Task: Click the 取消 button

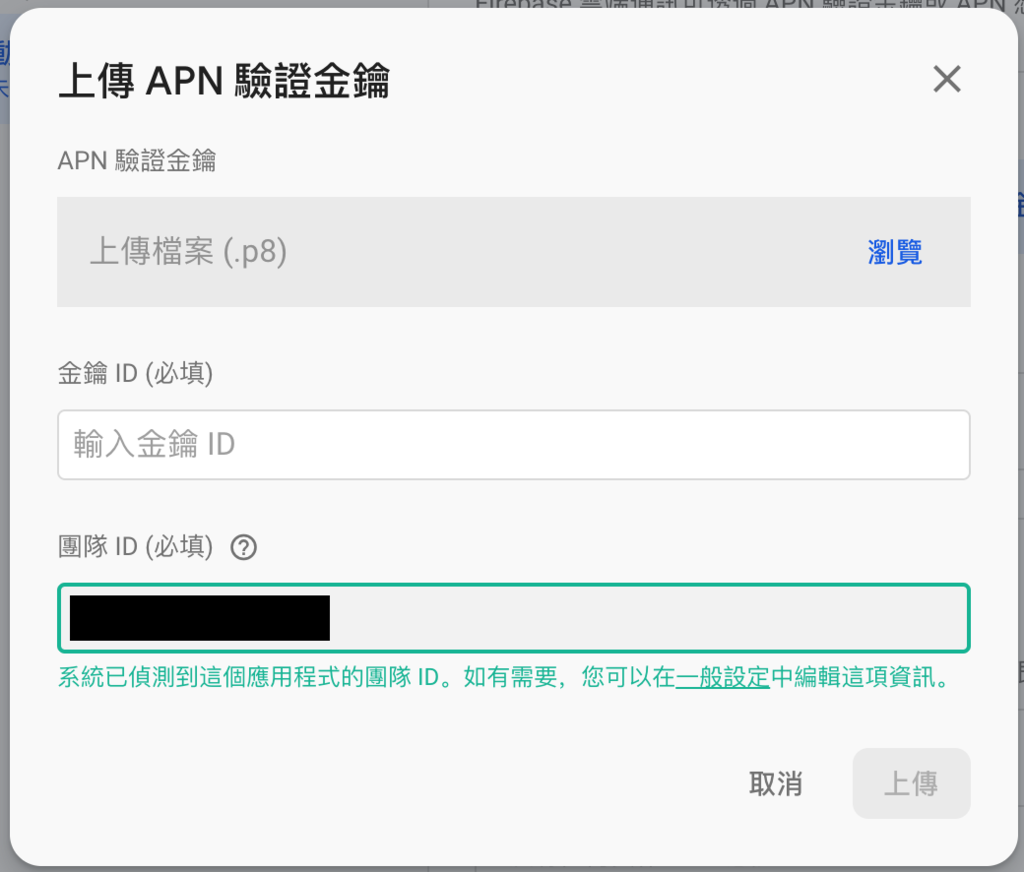Action: 775,784
